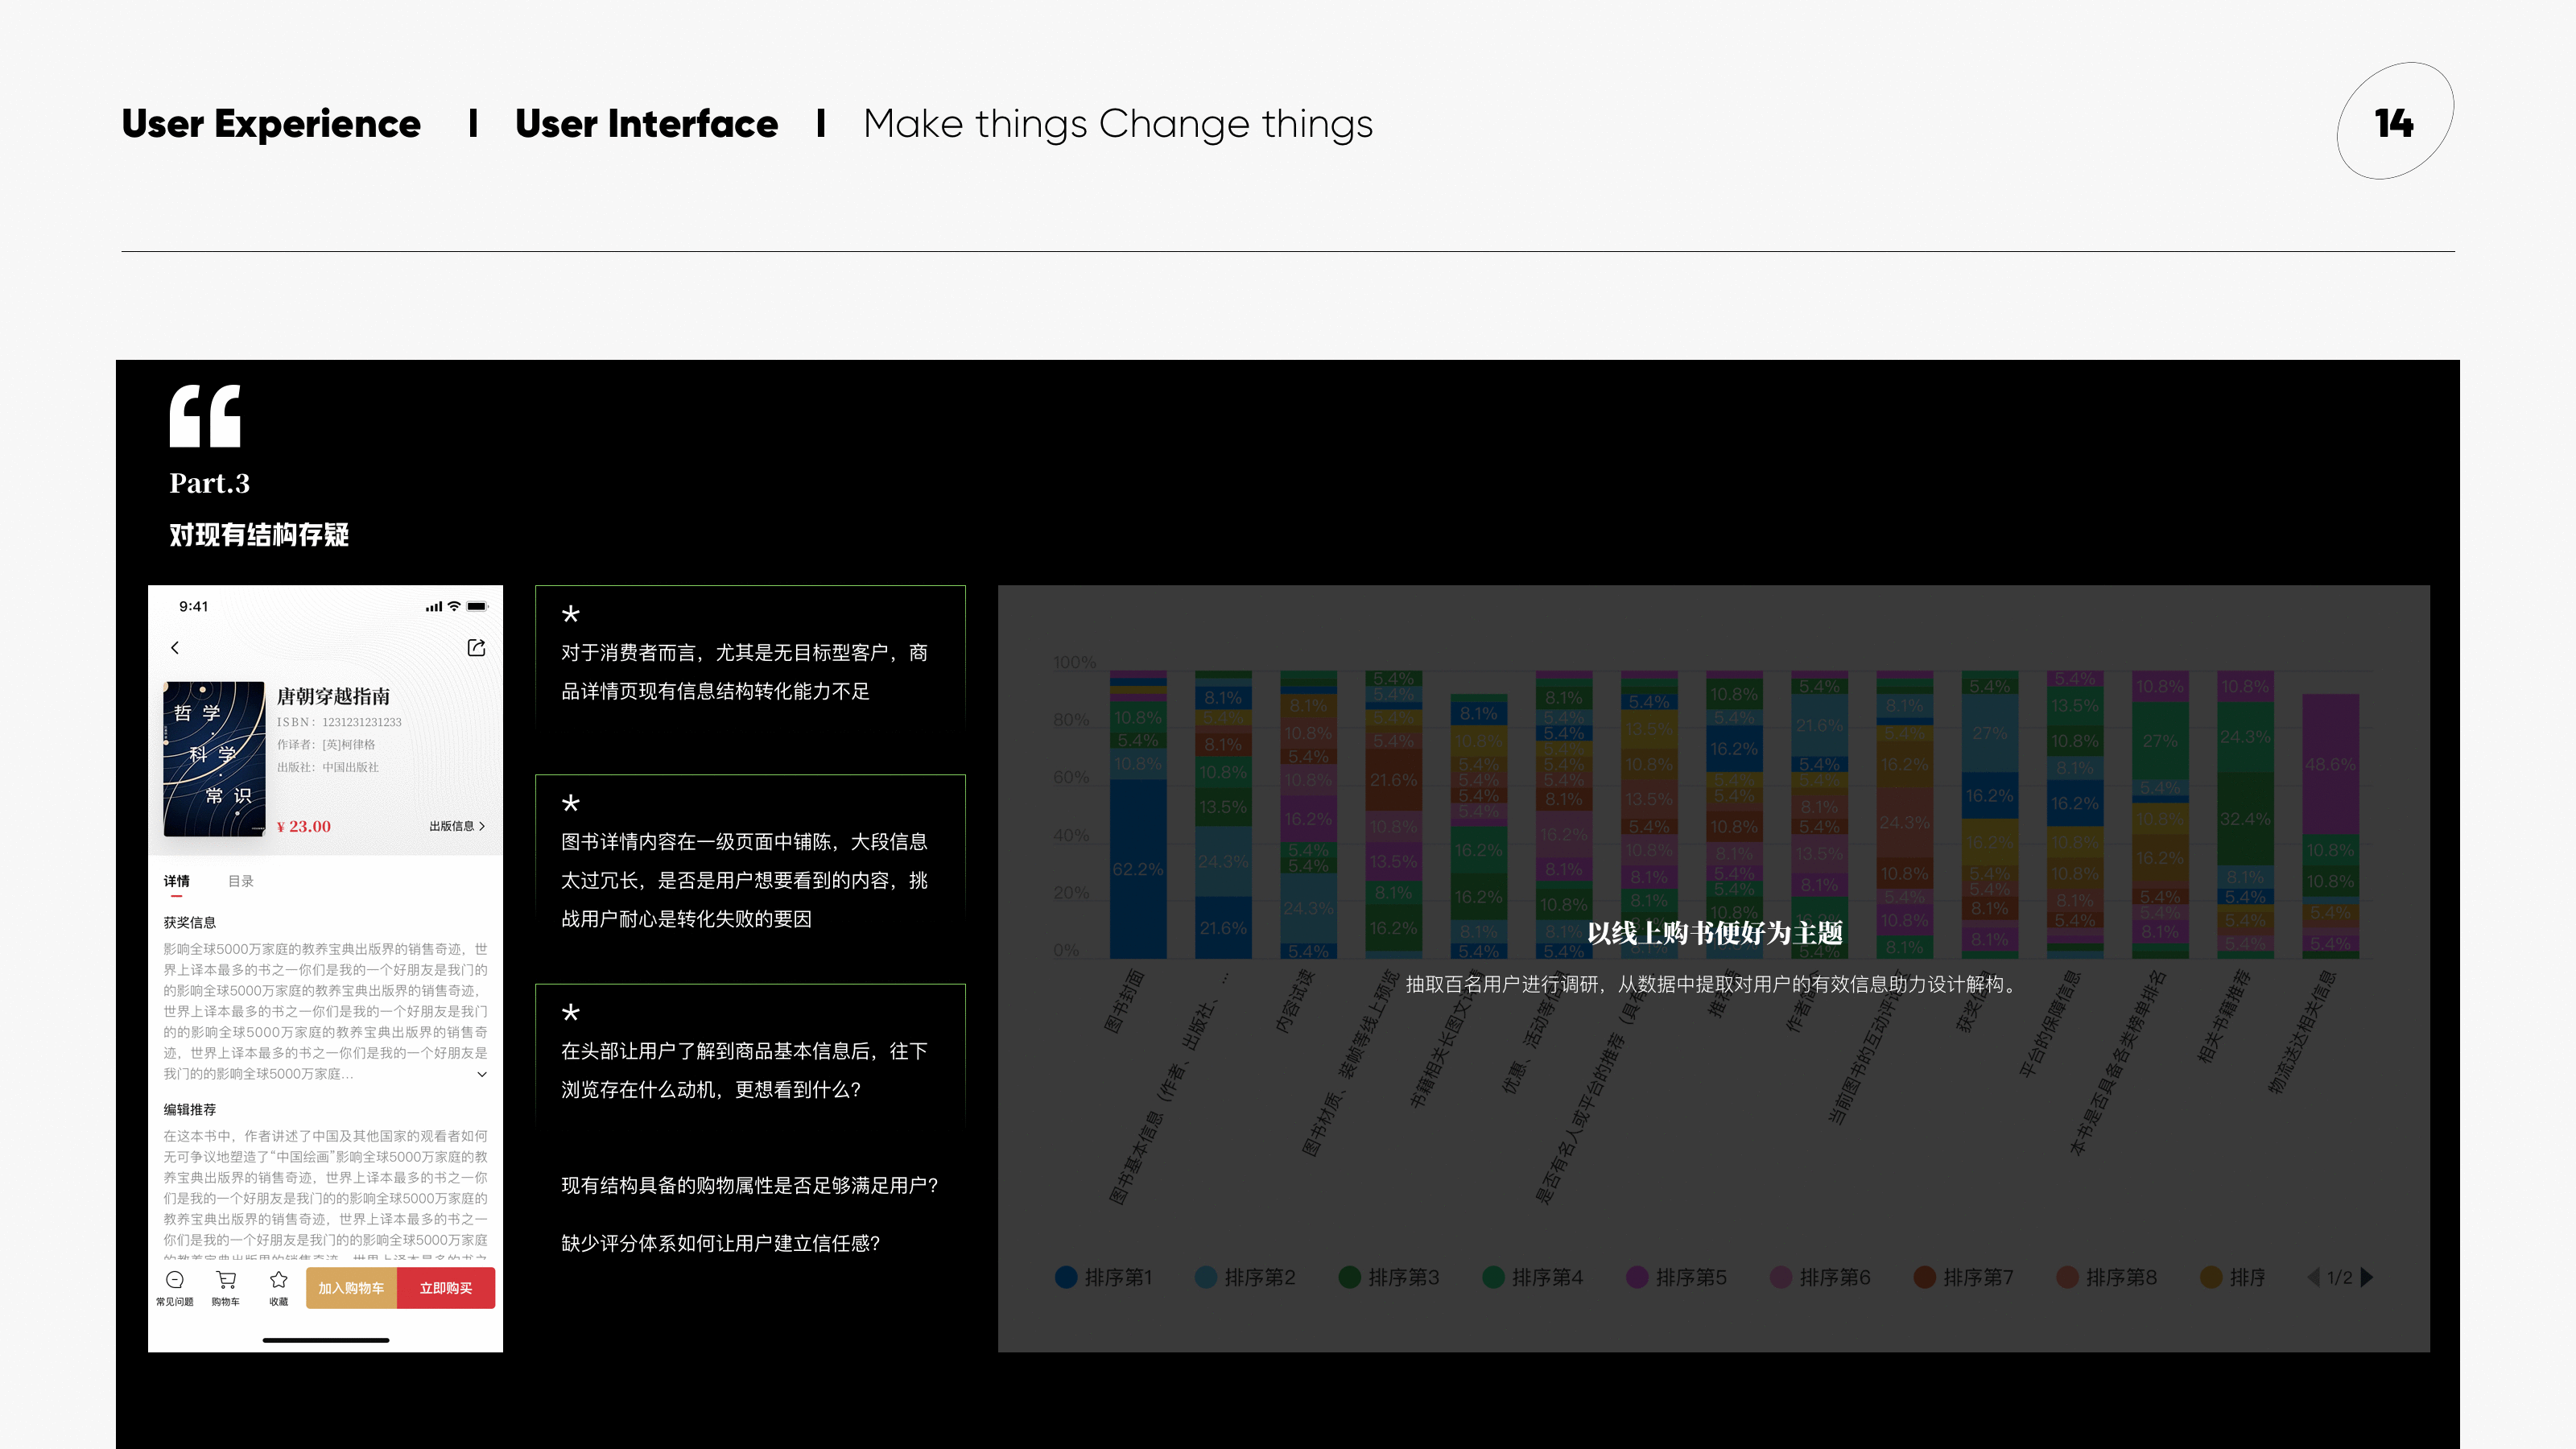The image size is (2576, 1449).
Task: Toggle the 排序第1 legend series
Action: 1104,1277
